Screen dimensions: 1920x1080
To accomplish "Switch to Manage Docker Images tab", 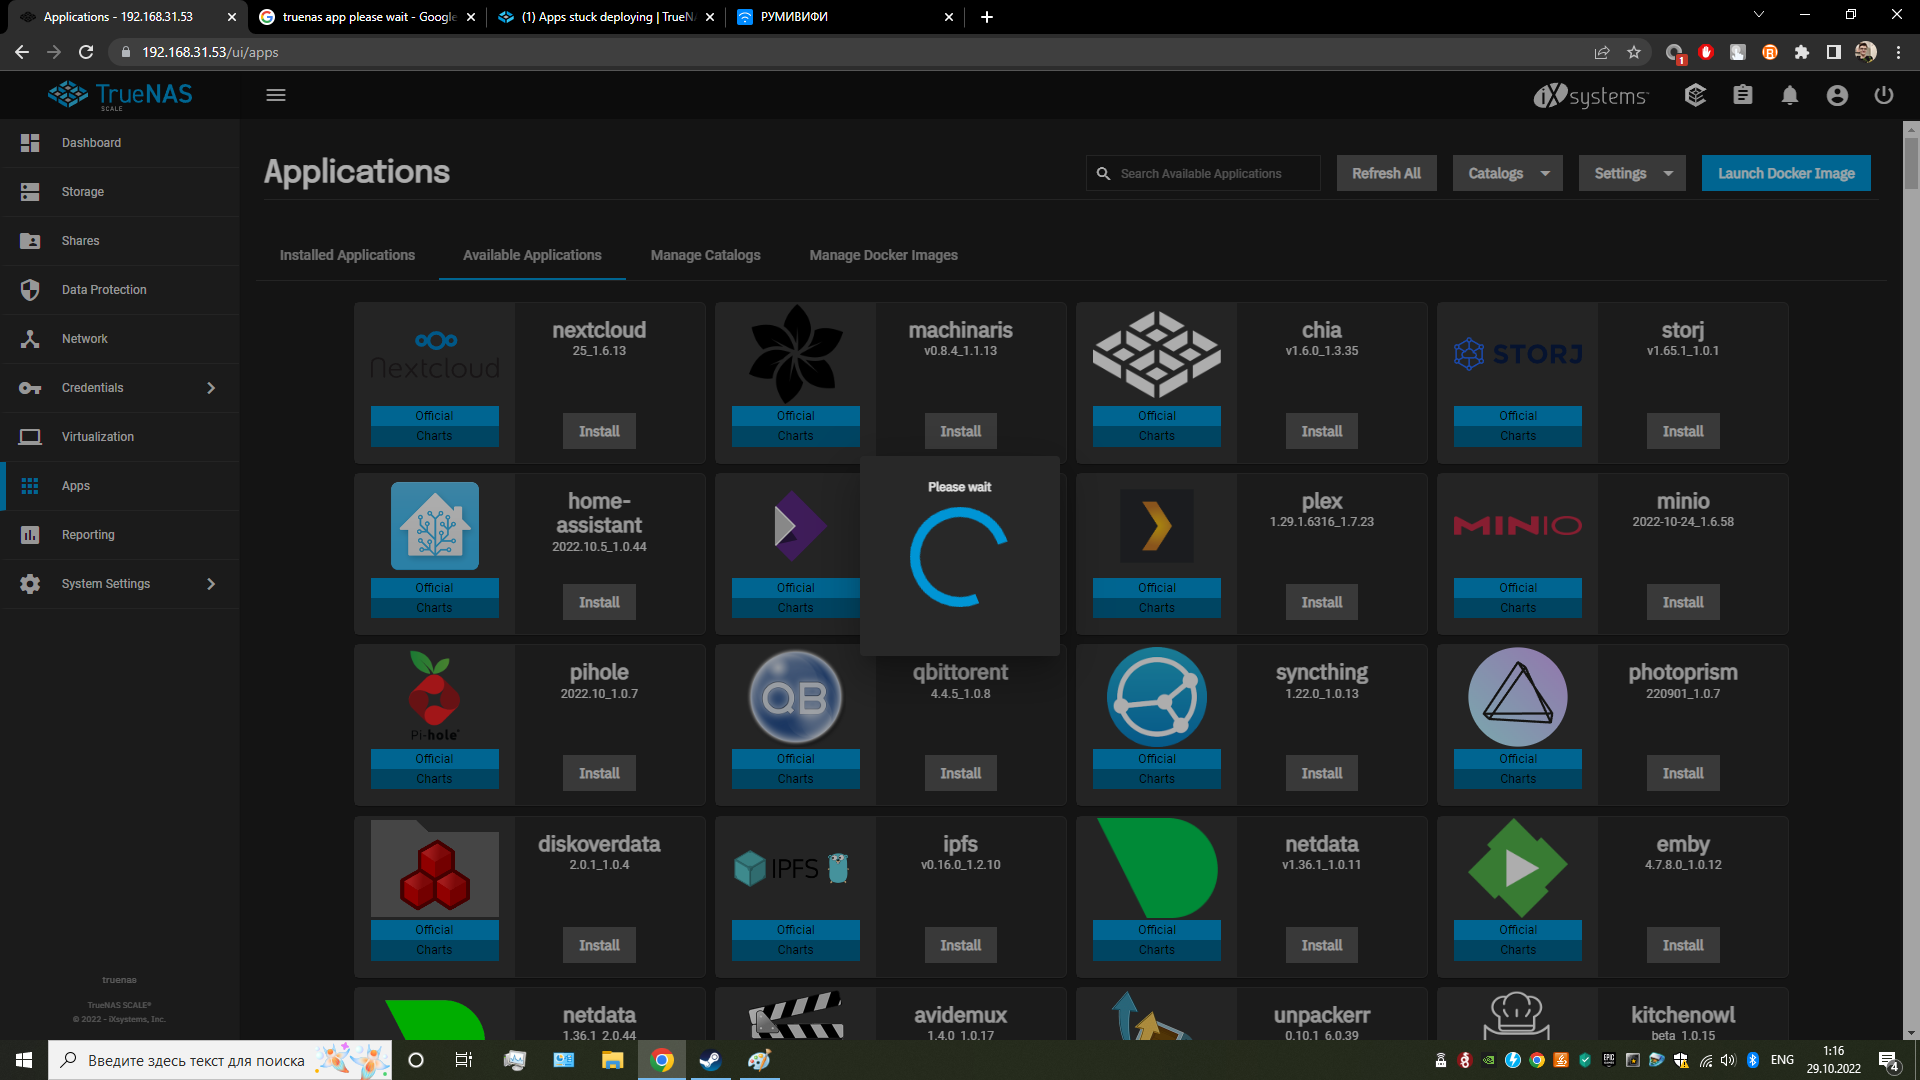I will coord(883,255).
